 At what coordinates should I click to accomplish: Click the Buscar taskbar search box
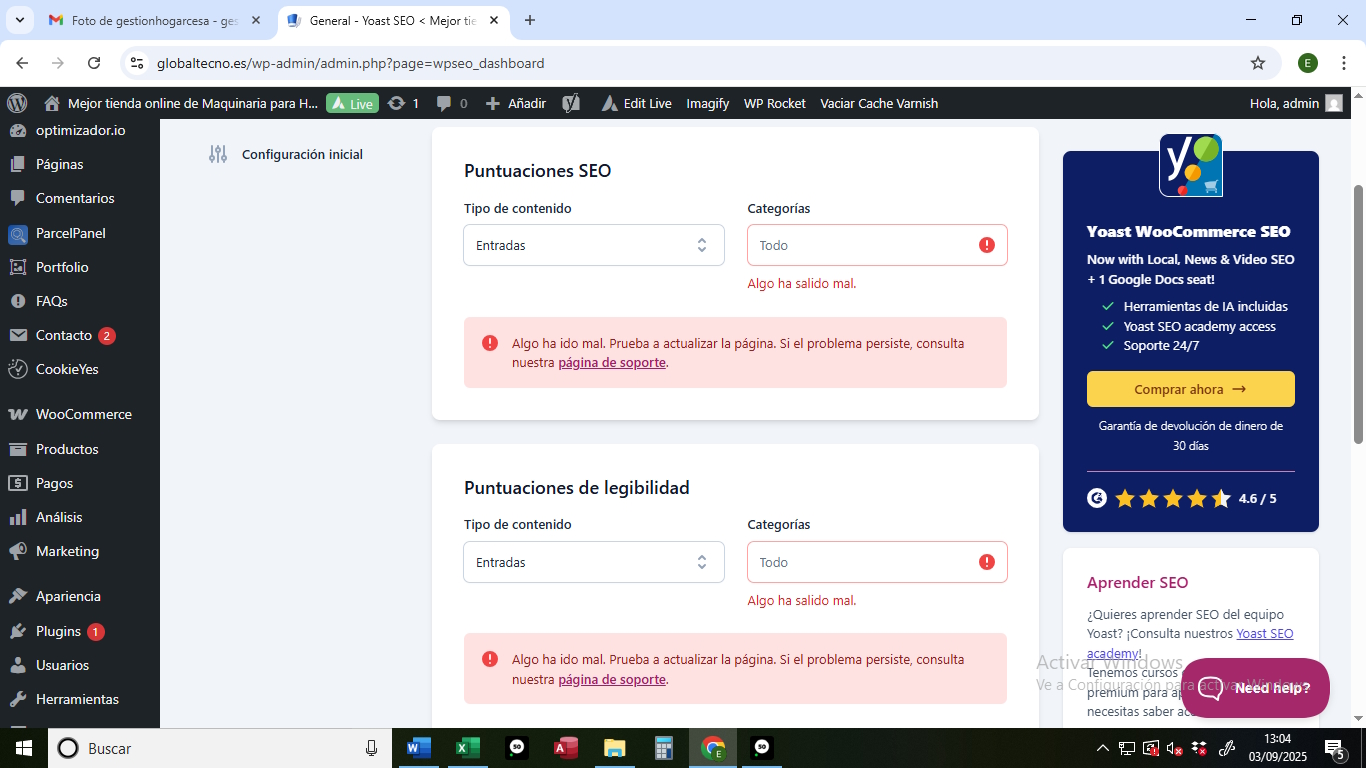(x=220, y=748)
